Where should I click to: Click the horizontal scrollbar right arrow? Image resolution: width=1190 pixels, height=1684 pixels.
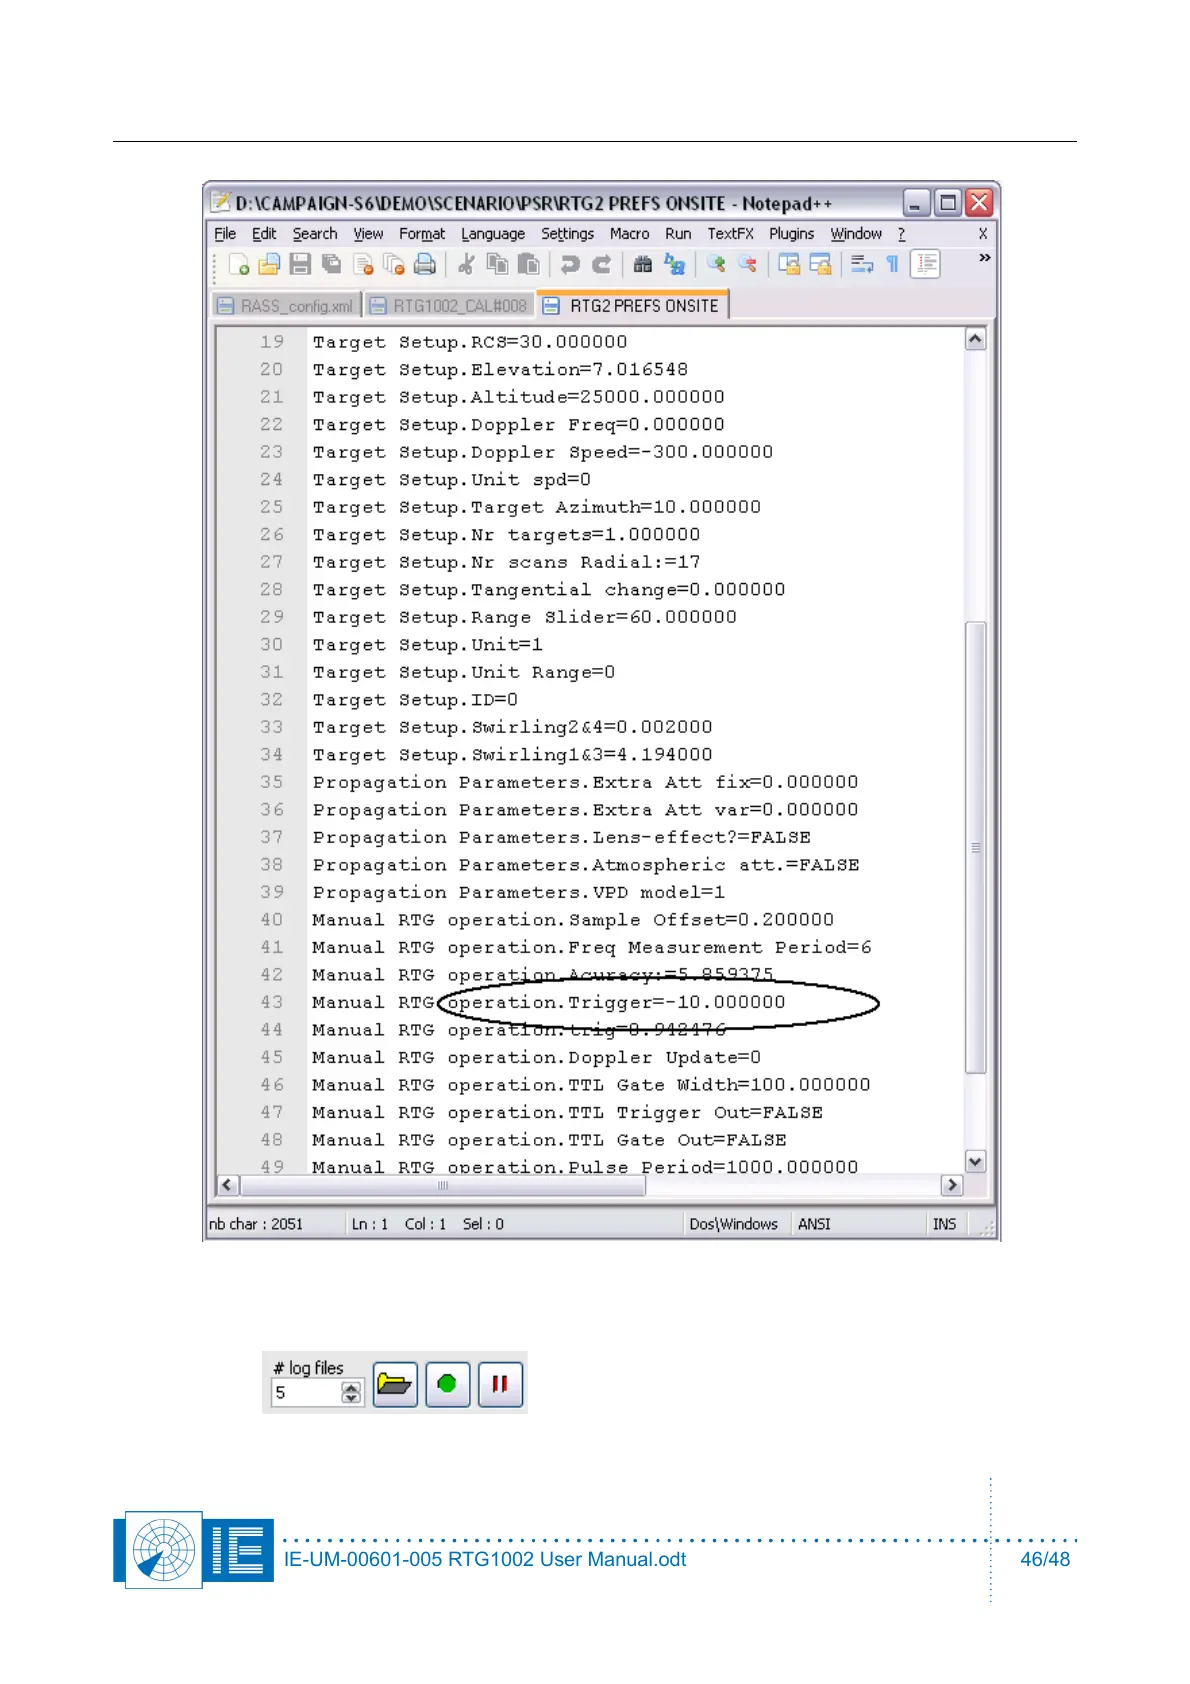point(952,1185)
